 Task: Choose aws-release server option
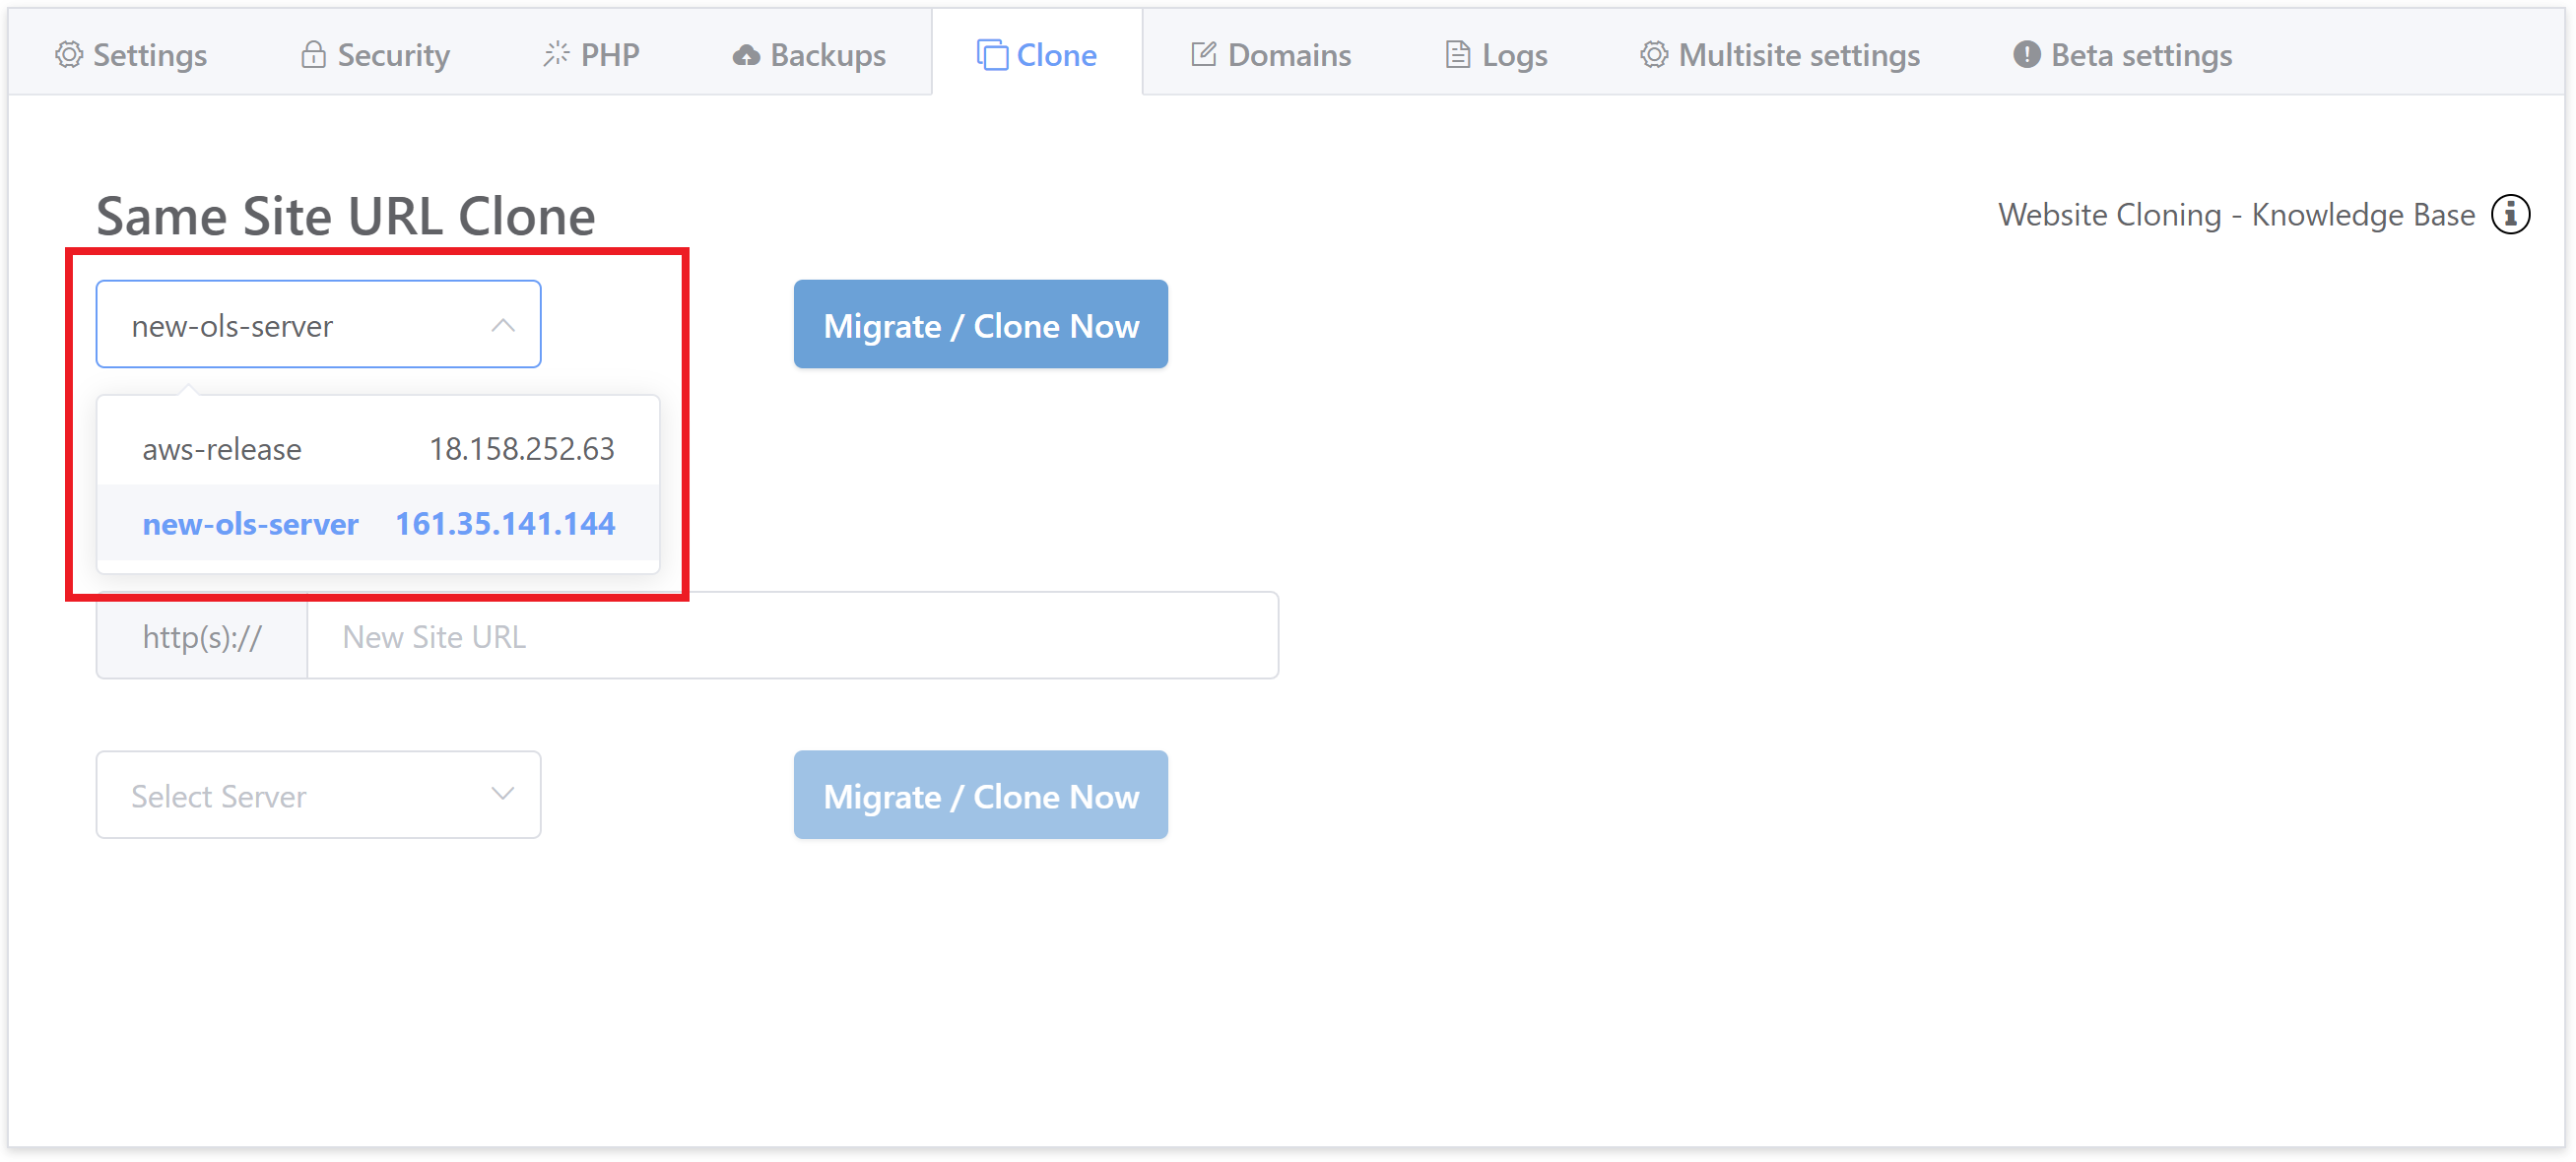point(378,449)
